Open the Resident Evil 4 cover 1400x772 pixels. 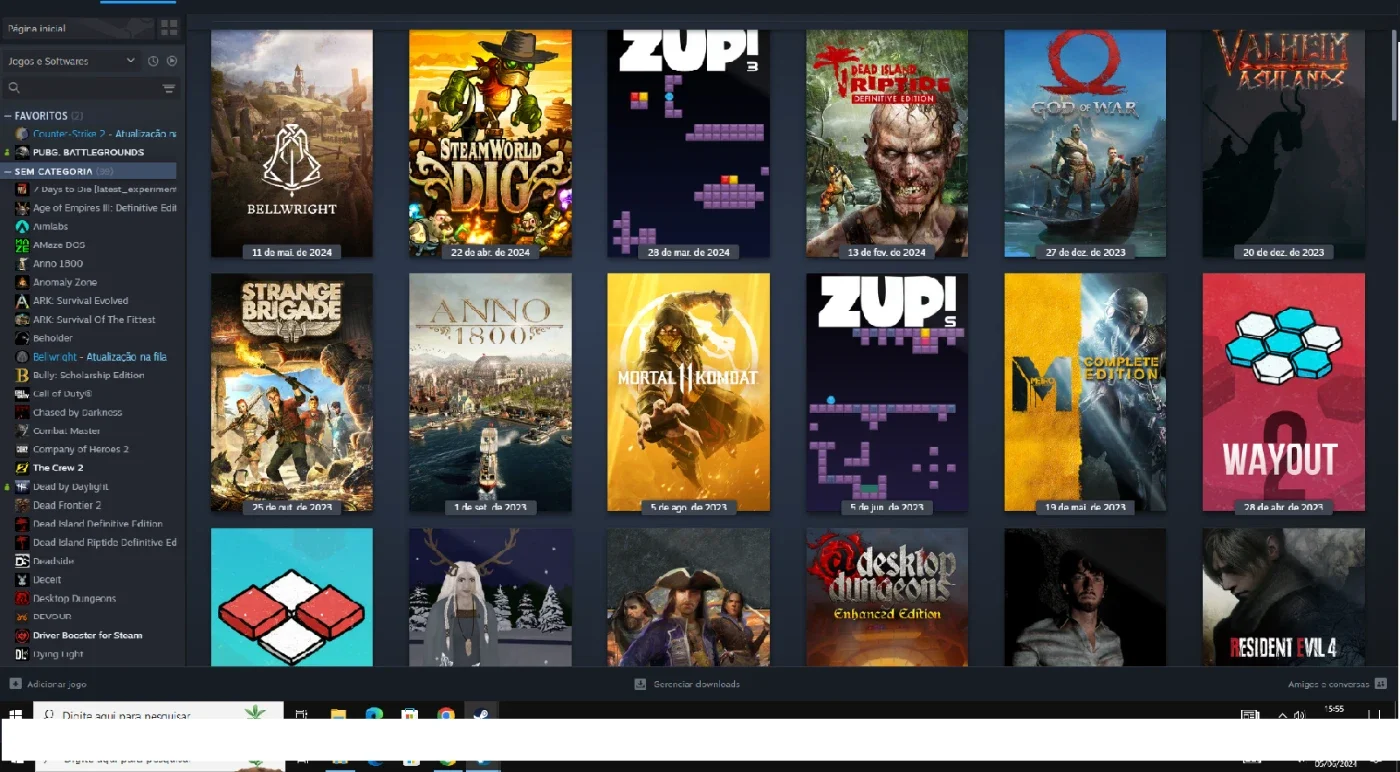click(x=1284, y=597)
